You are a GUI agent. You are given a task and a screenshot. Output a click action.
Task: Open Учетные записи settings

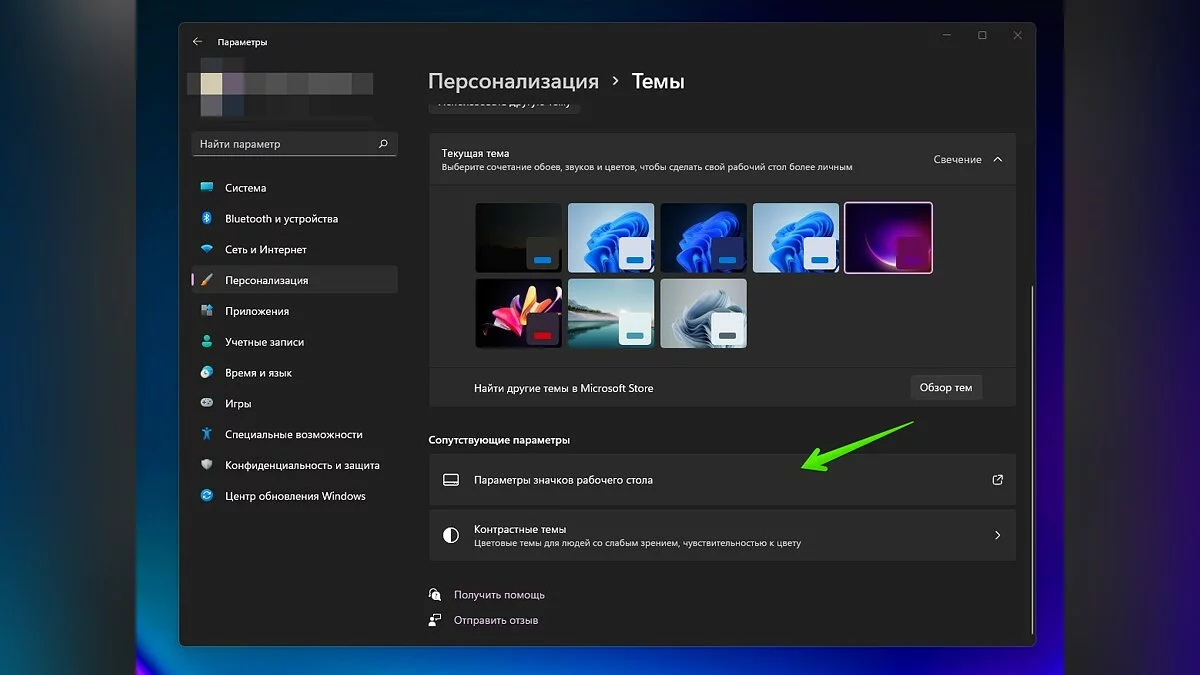pyautogui.click(x=264, y=342)
